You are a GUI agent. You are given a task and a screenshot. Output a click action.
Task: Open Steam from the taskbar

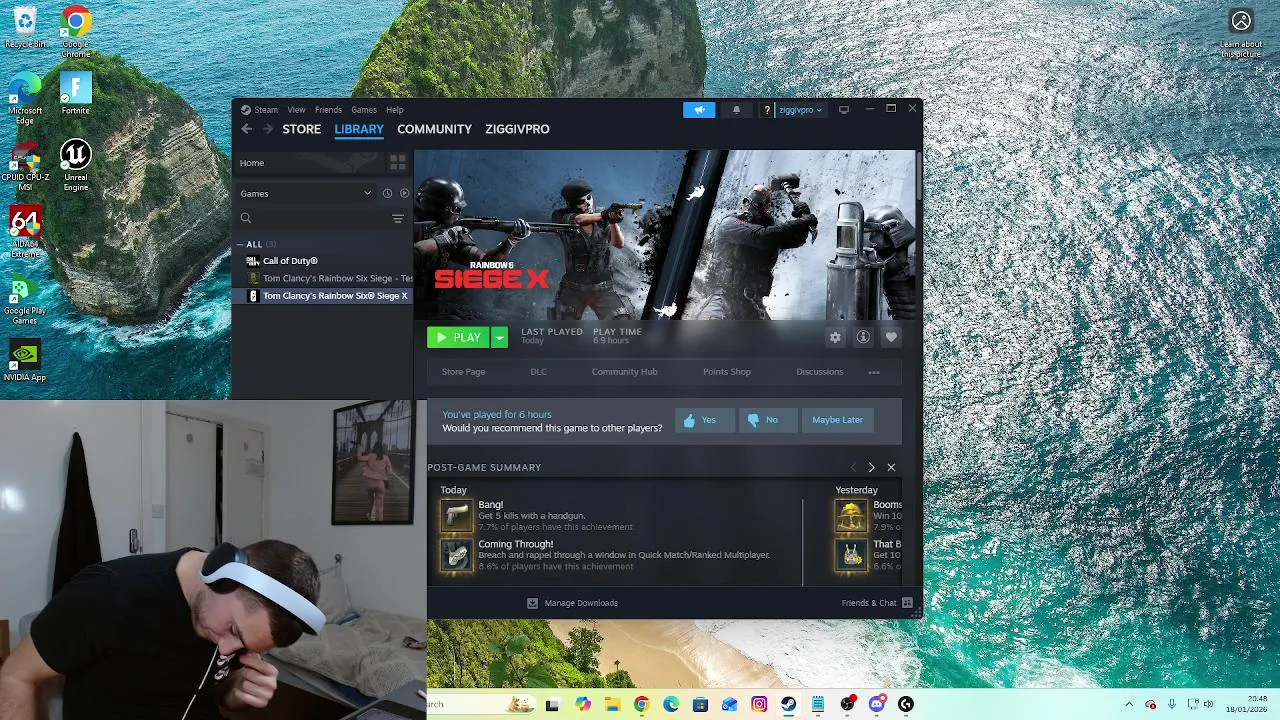789,704
